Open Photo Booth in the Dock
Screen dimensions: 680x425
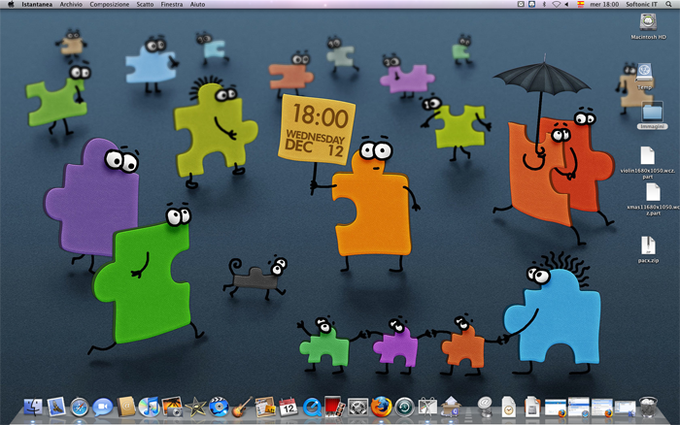(x=335, y=407)
